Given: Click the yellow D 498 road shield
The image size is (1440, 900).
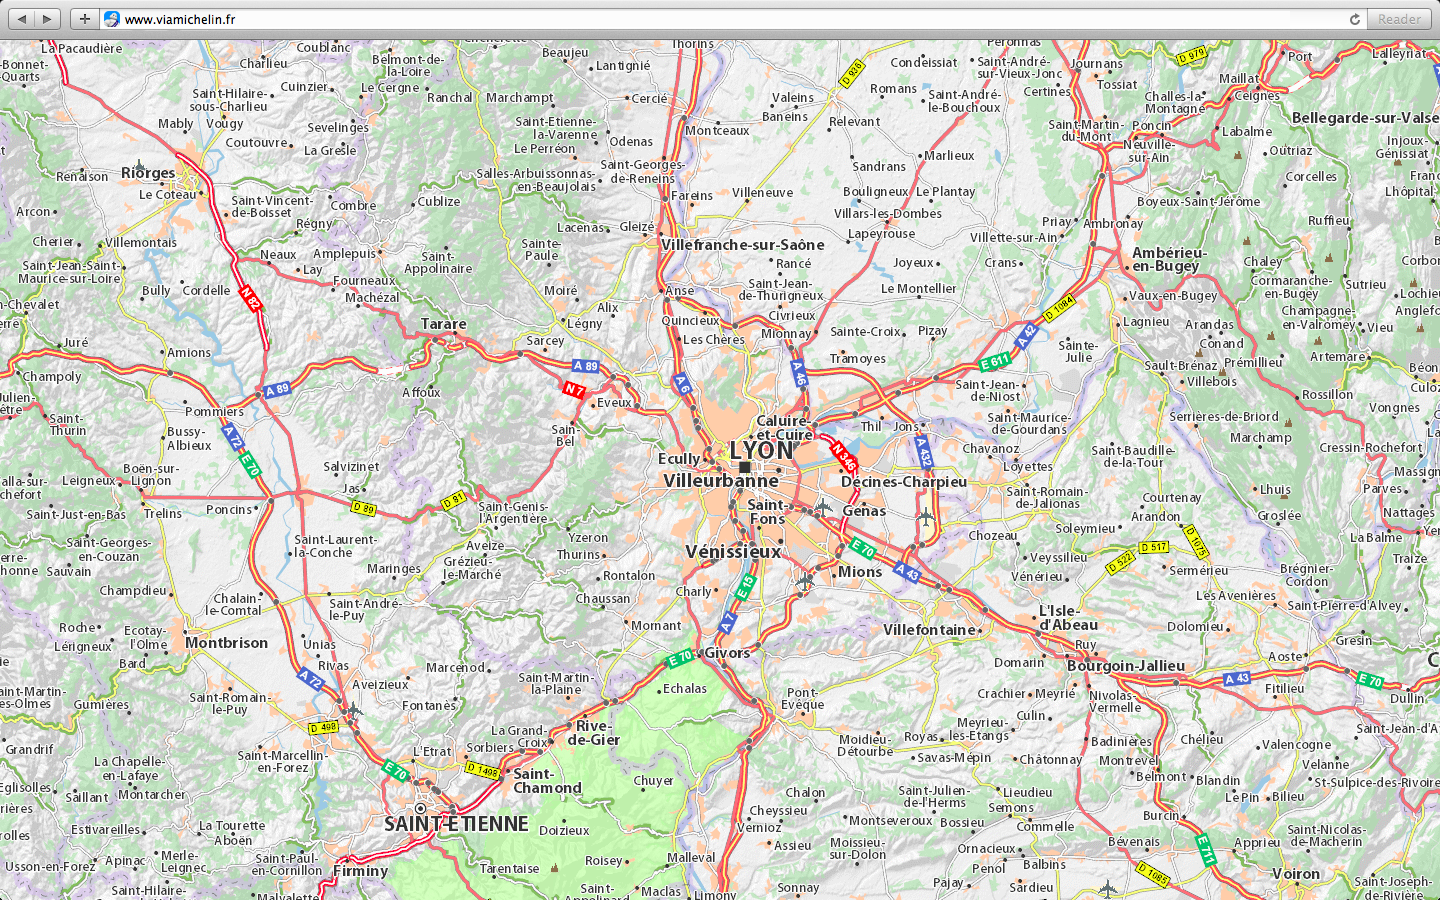Looking at the screenshot, I should tap(323, 728).
